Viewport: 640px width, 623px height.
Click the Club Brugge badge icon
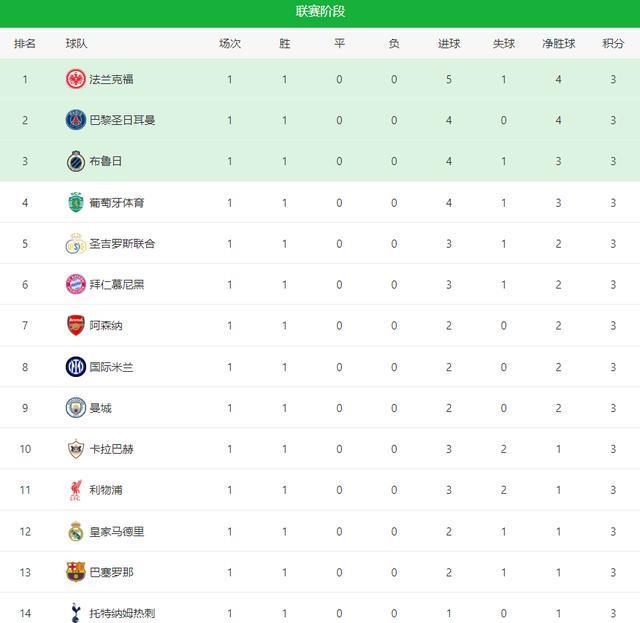tap(76, 161)
